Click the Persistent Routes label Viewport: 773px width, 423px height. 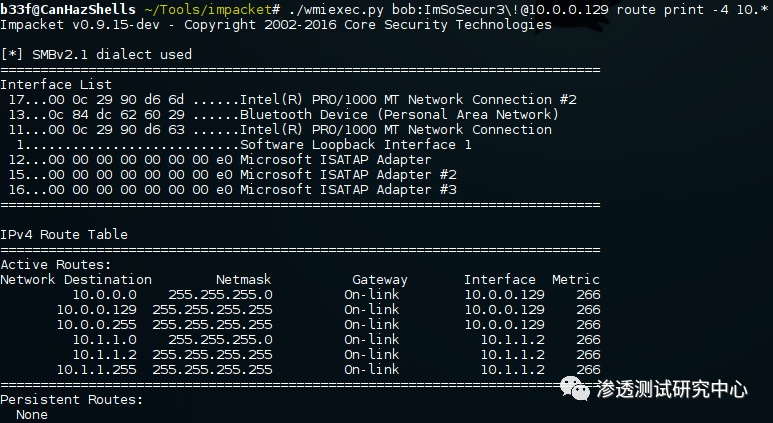coord(72,399)
